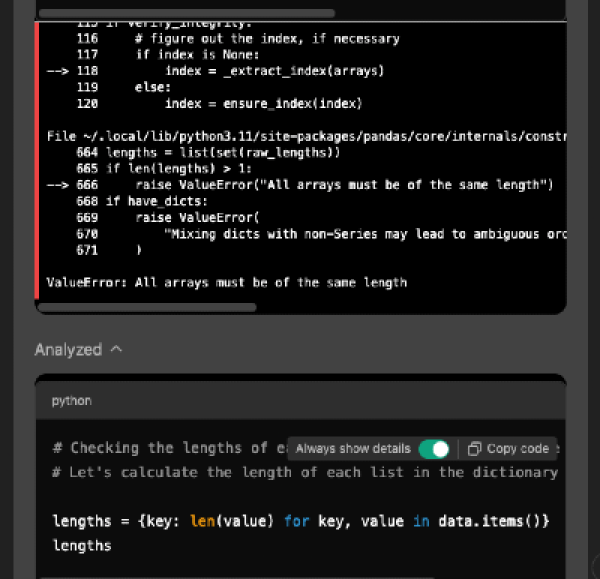Click the 'Always show details' label text
The image size is (600, 579).
[x=353, y=448]
